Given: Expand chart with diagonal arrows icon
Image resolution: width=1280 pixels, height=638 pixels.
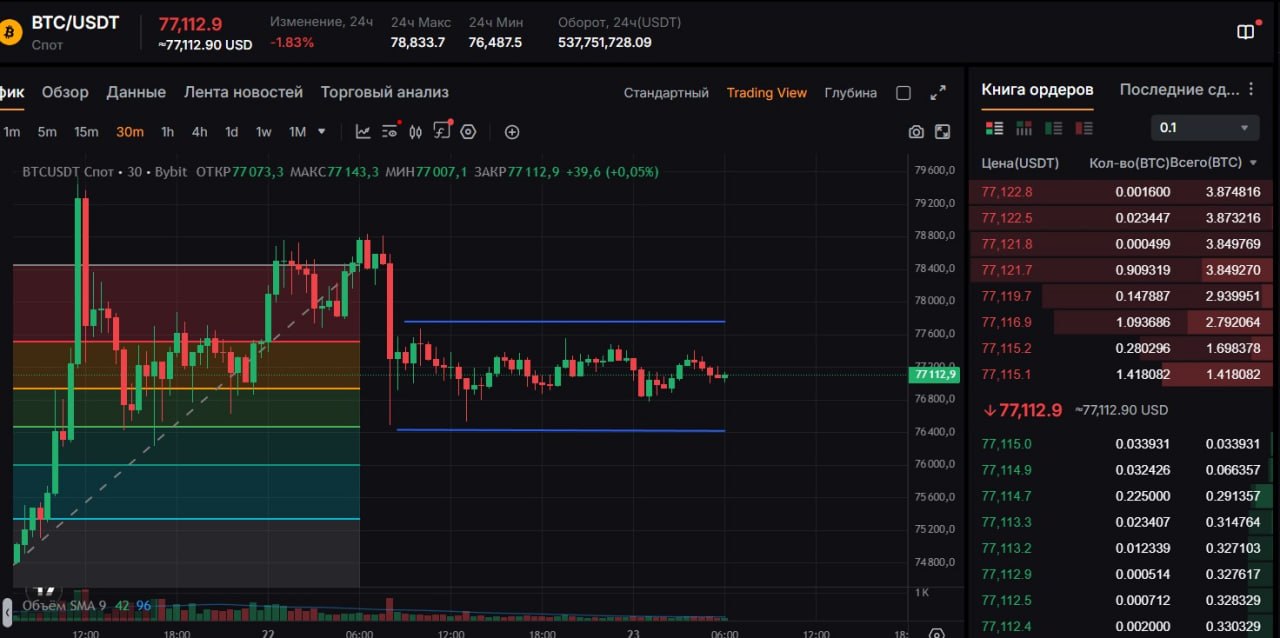Looking at the screenshot, I should coord(938,93).
